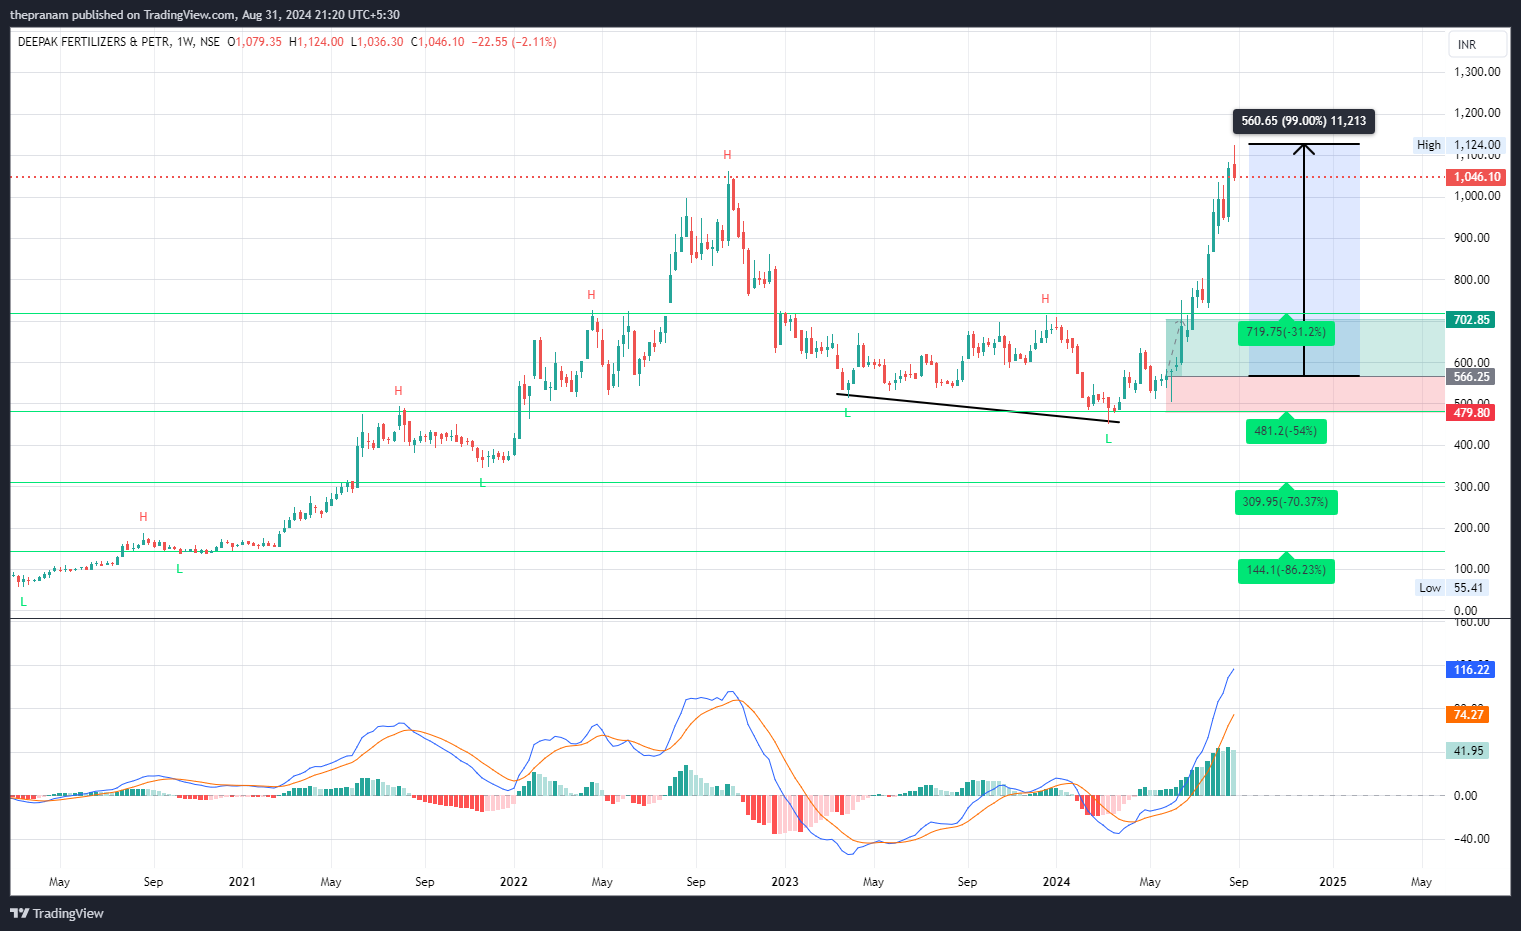
Task: Click the 719.75(-31.2%) green callout
Action: 1285,332
